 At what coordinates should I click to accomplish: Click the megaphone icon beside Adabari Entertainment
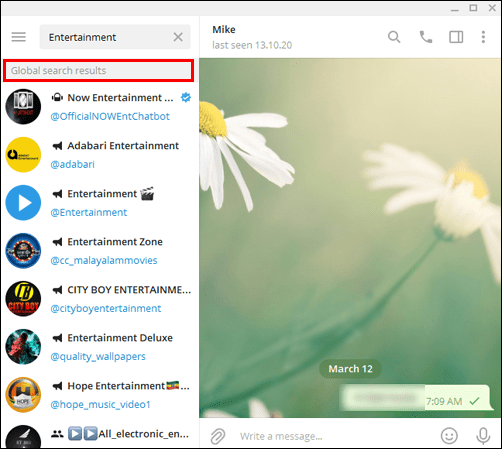click(57, 146)
